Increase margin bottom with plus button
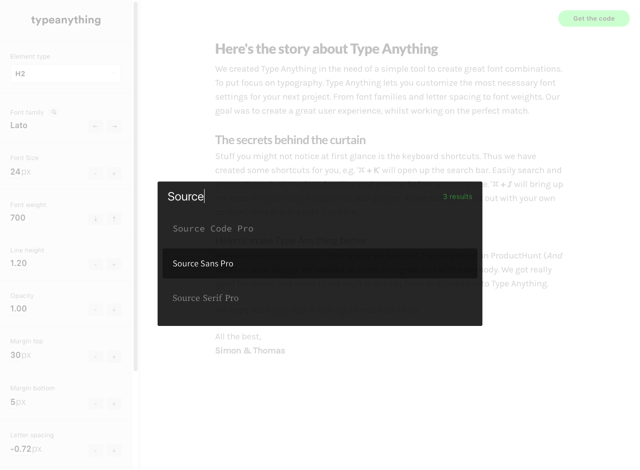The width and height of the screenshot is (640, 470). (114, 403)
